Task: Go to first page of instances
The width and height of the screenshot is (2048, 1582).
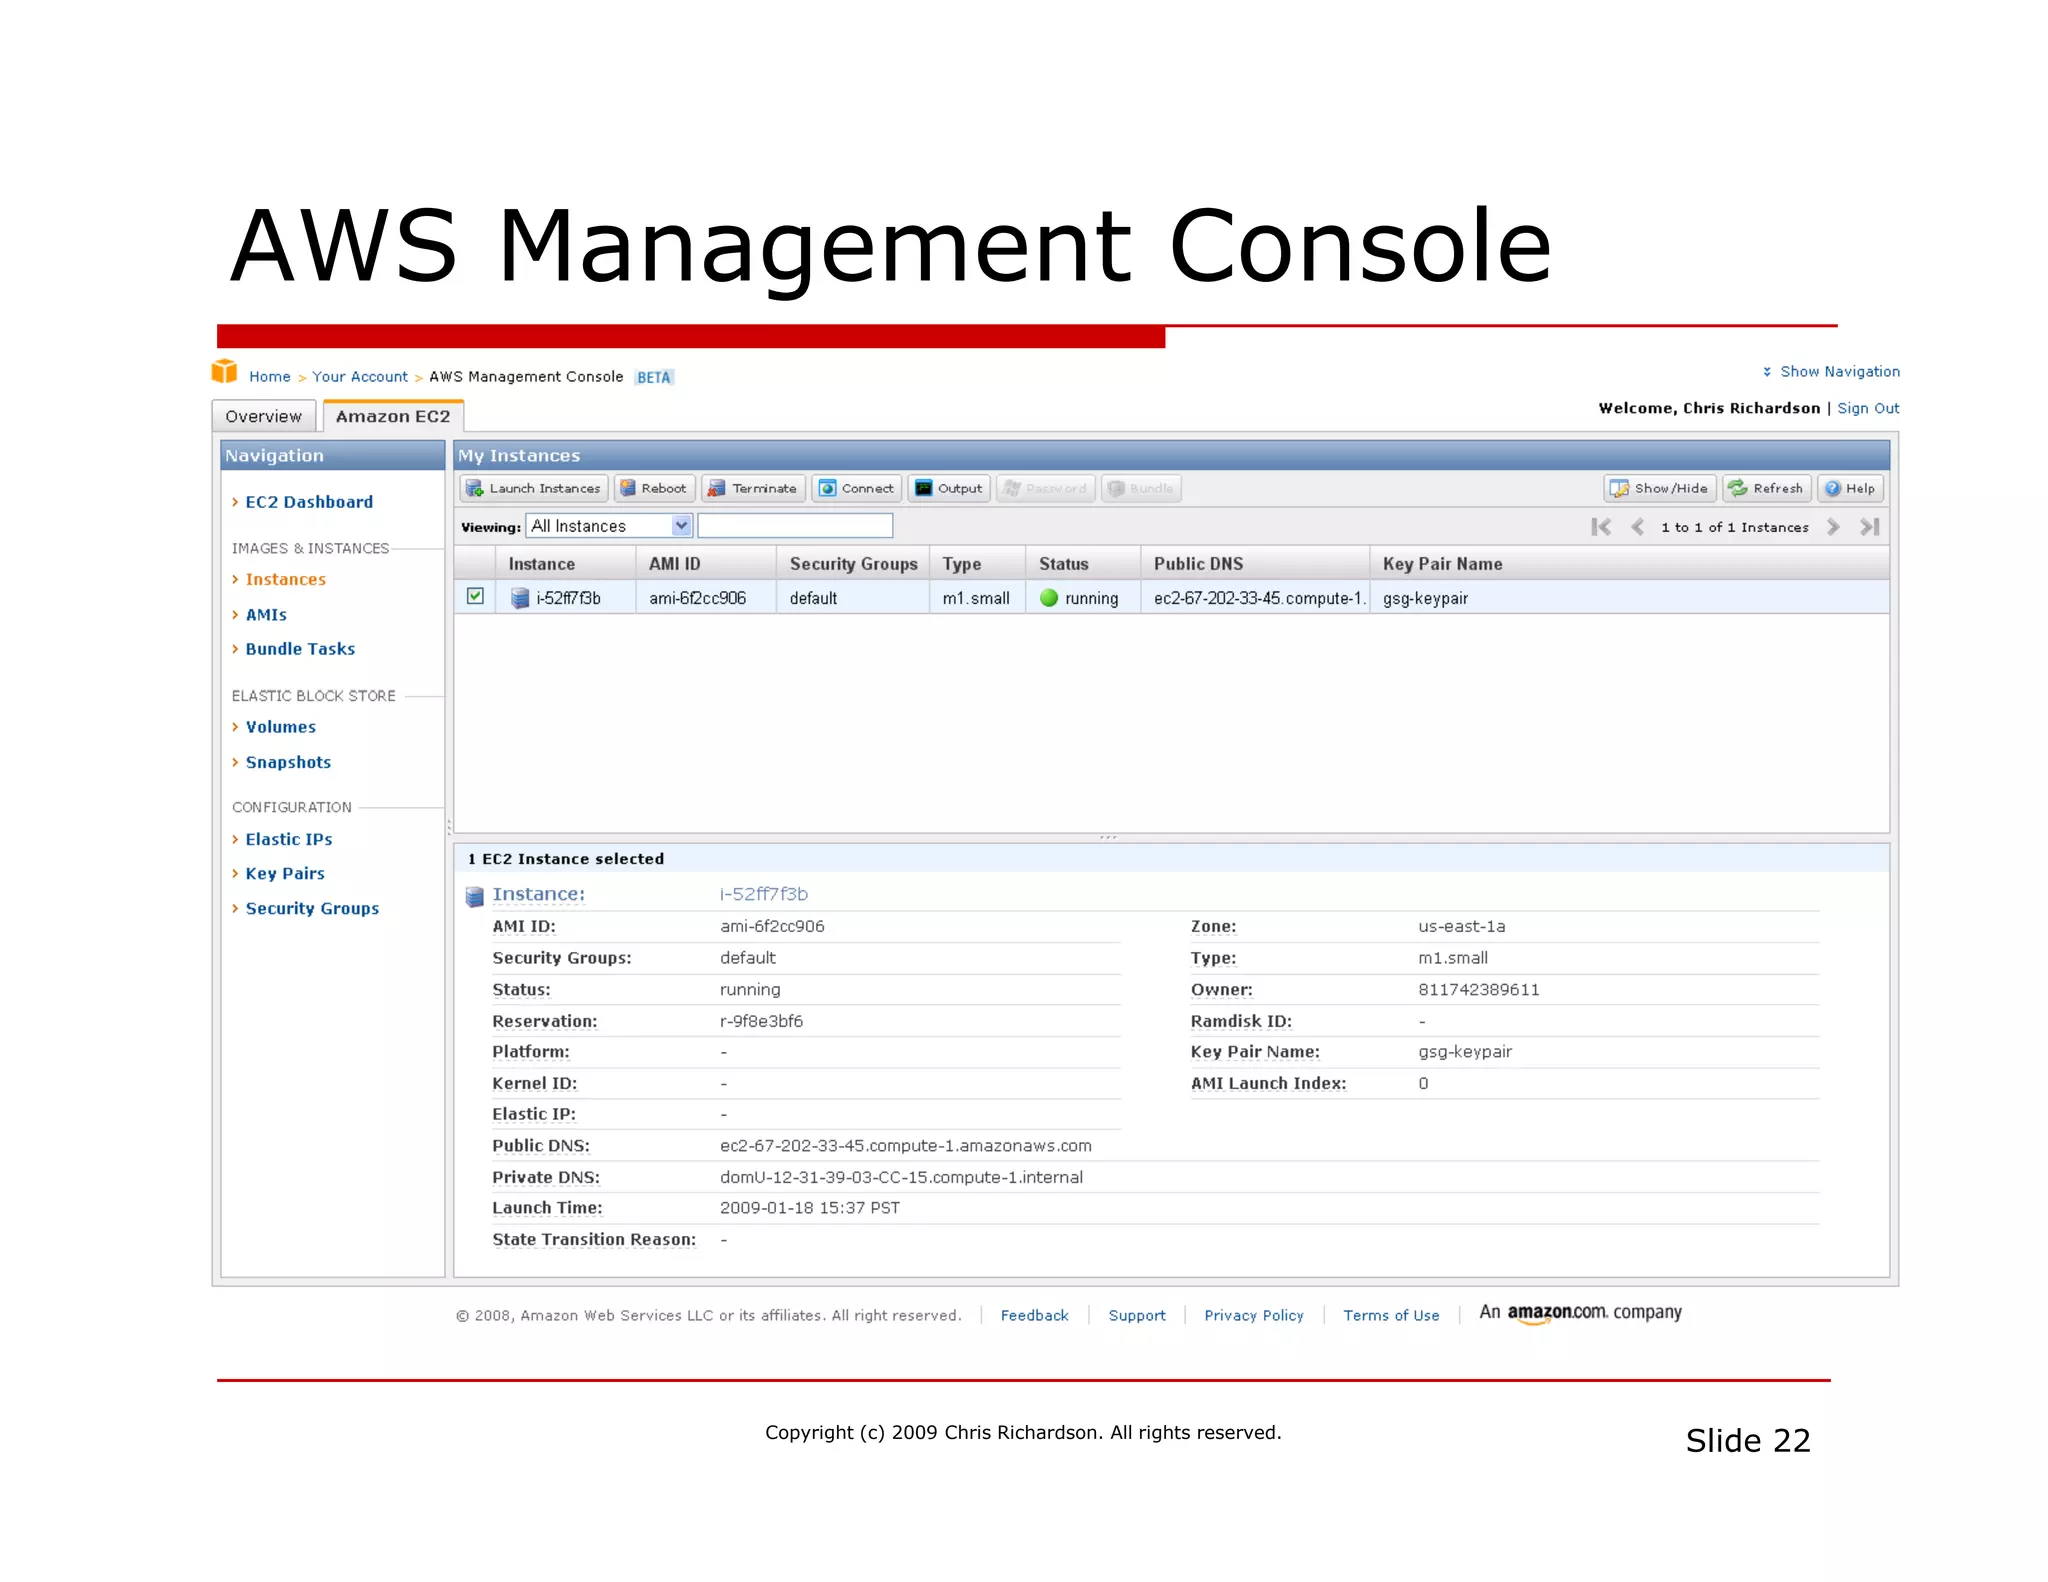Action: point(1601,527)
